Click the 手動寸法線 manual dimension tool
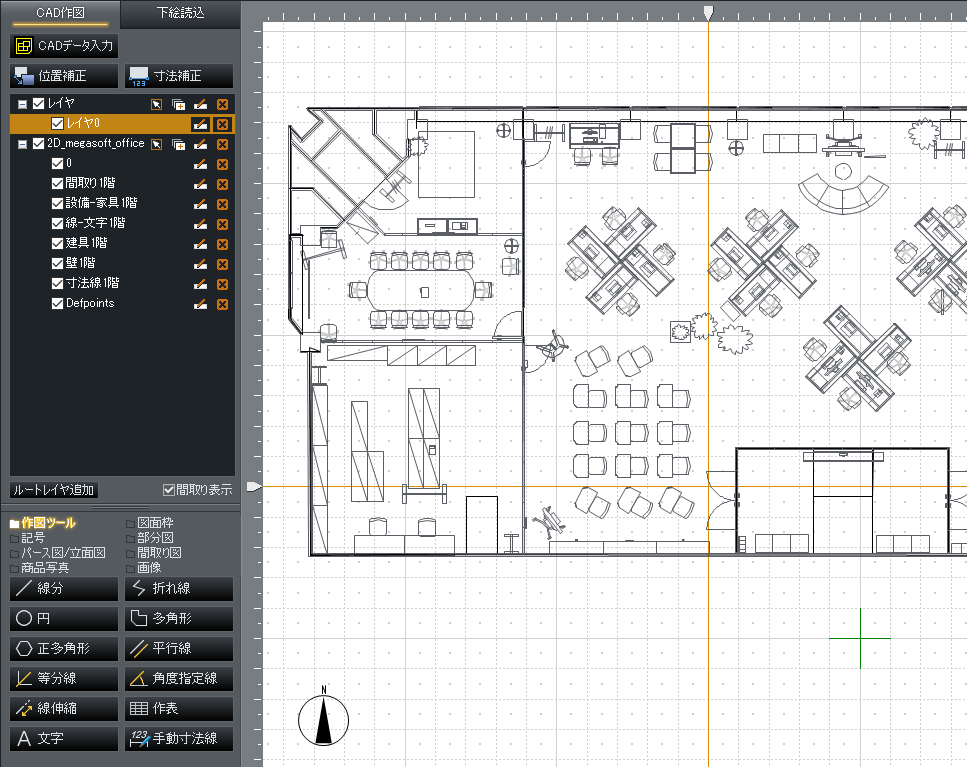 [x=178, y=739]
